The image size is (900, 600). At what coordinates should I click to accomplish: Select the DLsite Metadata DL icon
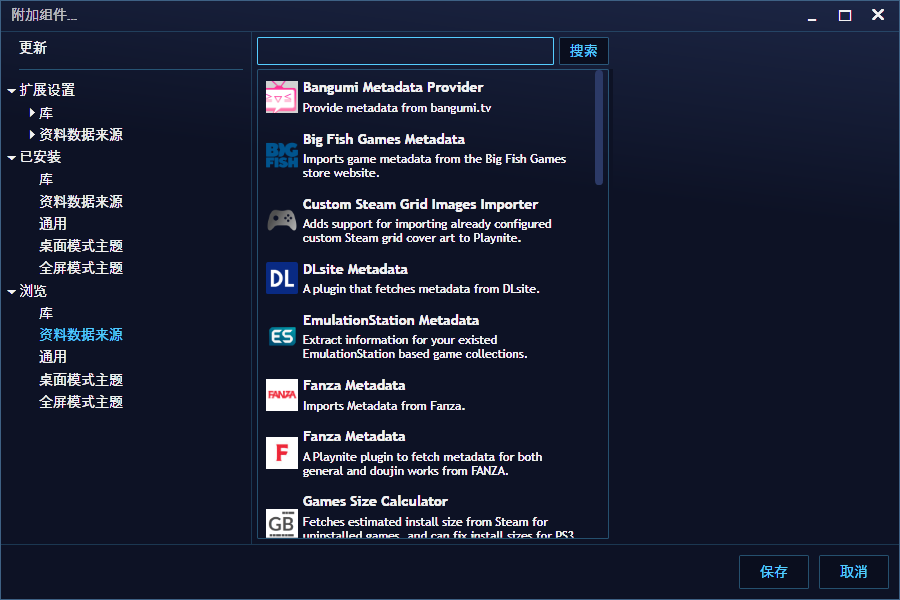(x=281, y=278)
